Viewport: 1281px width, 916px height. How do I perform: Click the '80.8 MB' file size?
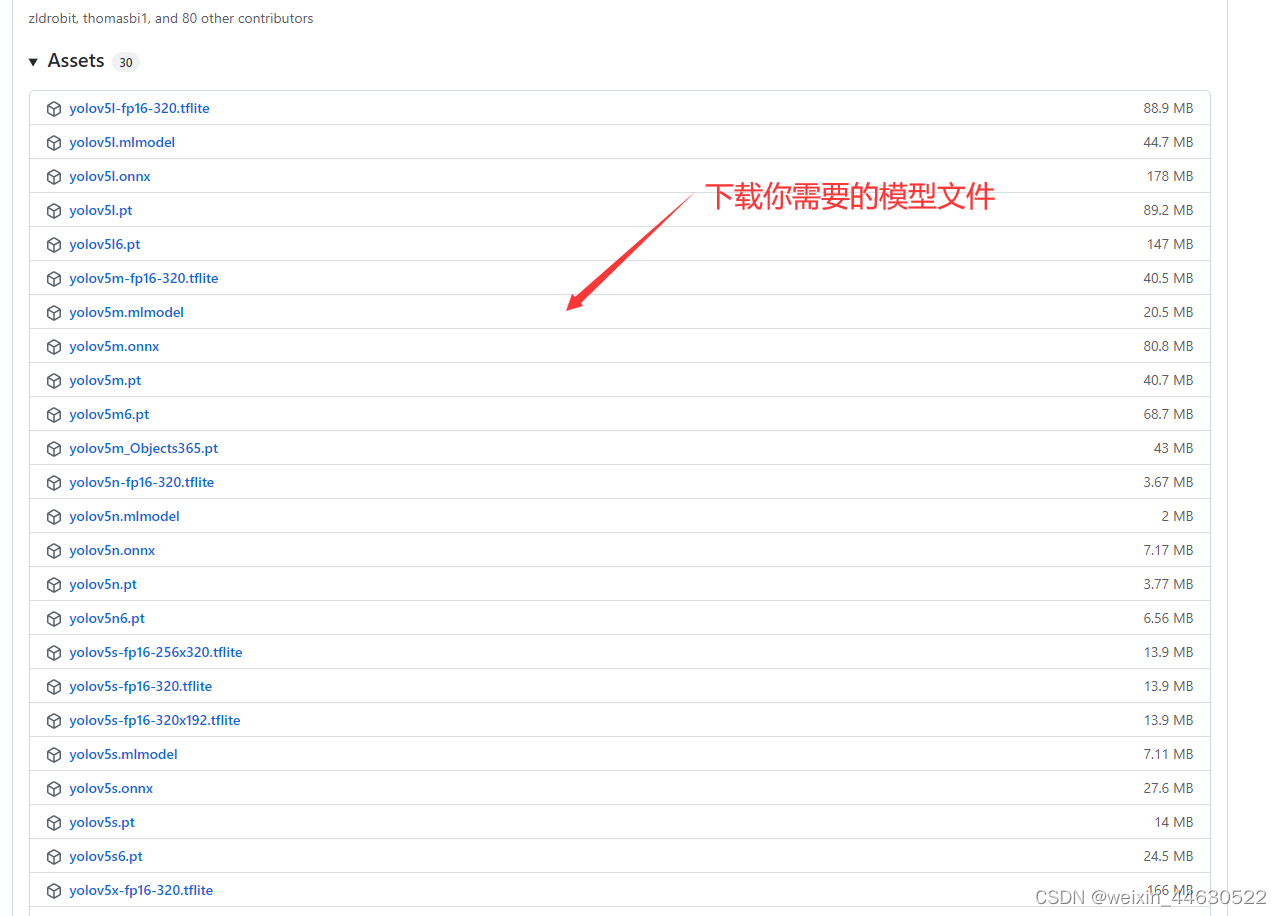click(x=1168, y=346)
